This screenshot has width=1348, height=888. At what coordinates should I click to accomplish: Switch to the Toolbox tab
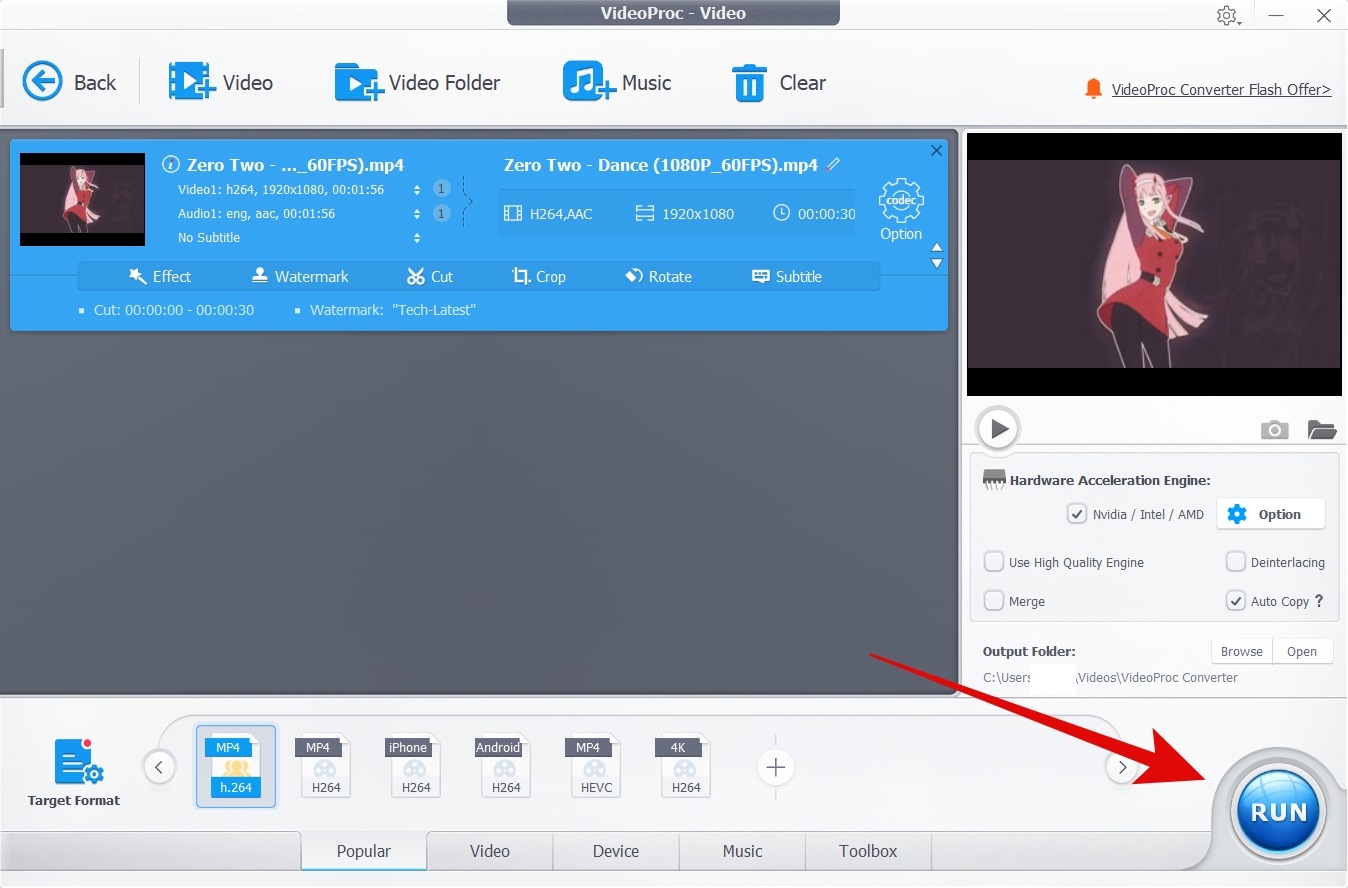point(868,851)
